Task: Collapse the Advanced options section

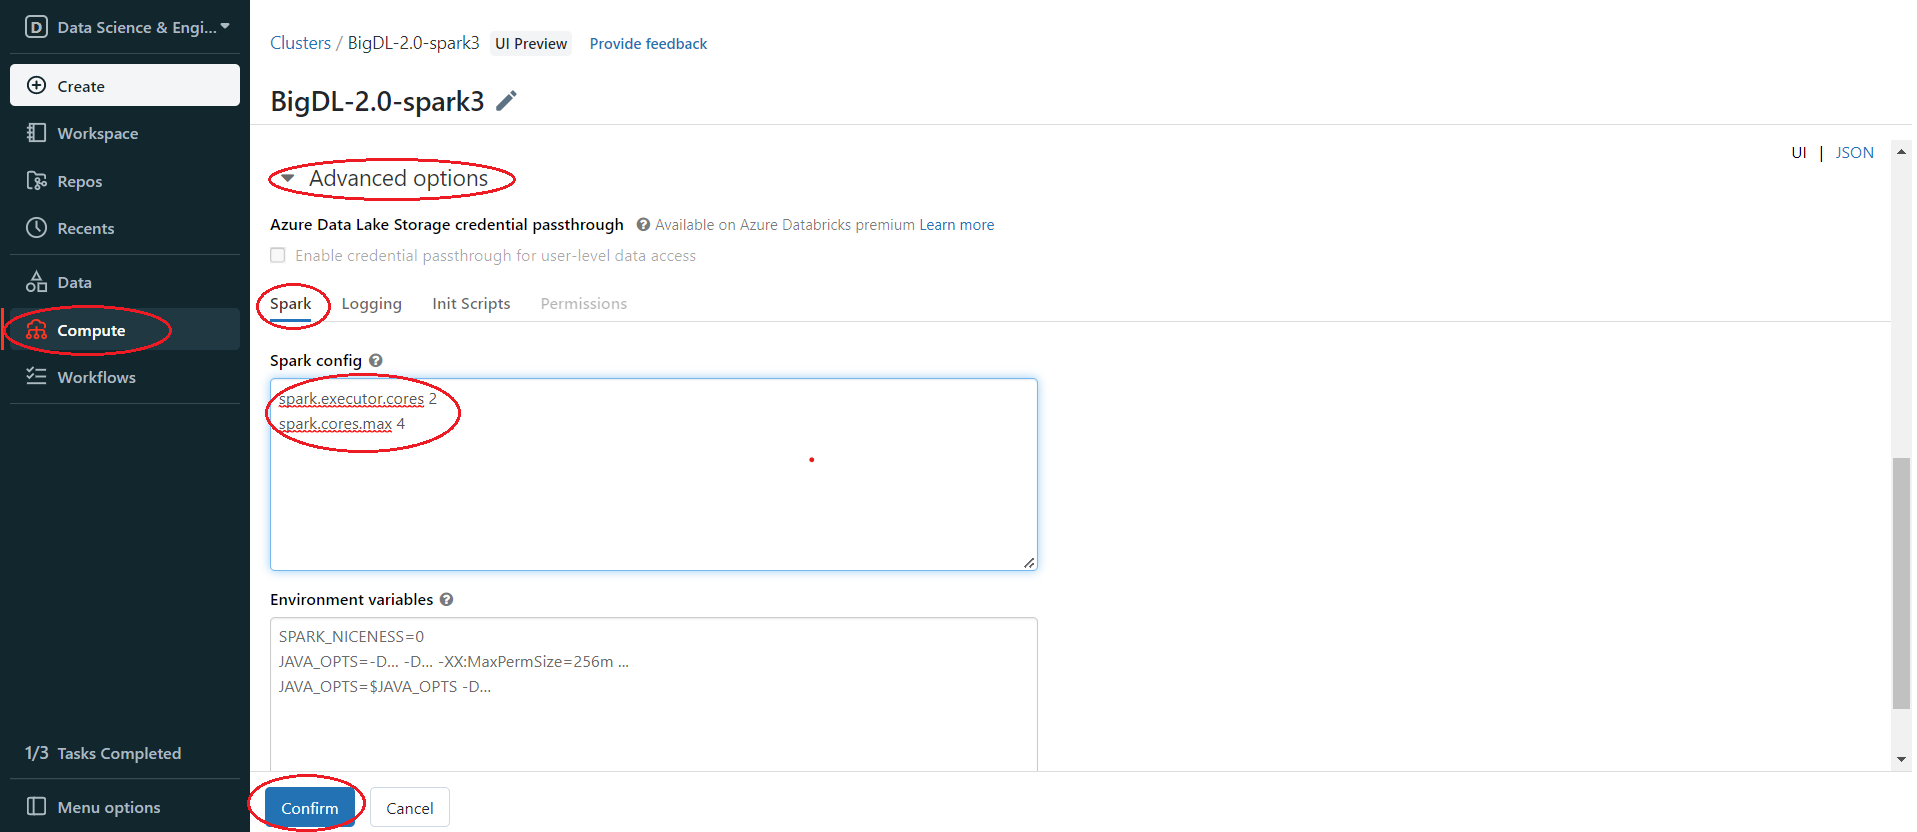Action: [288, 179]
